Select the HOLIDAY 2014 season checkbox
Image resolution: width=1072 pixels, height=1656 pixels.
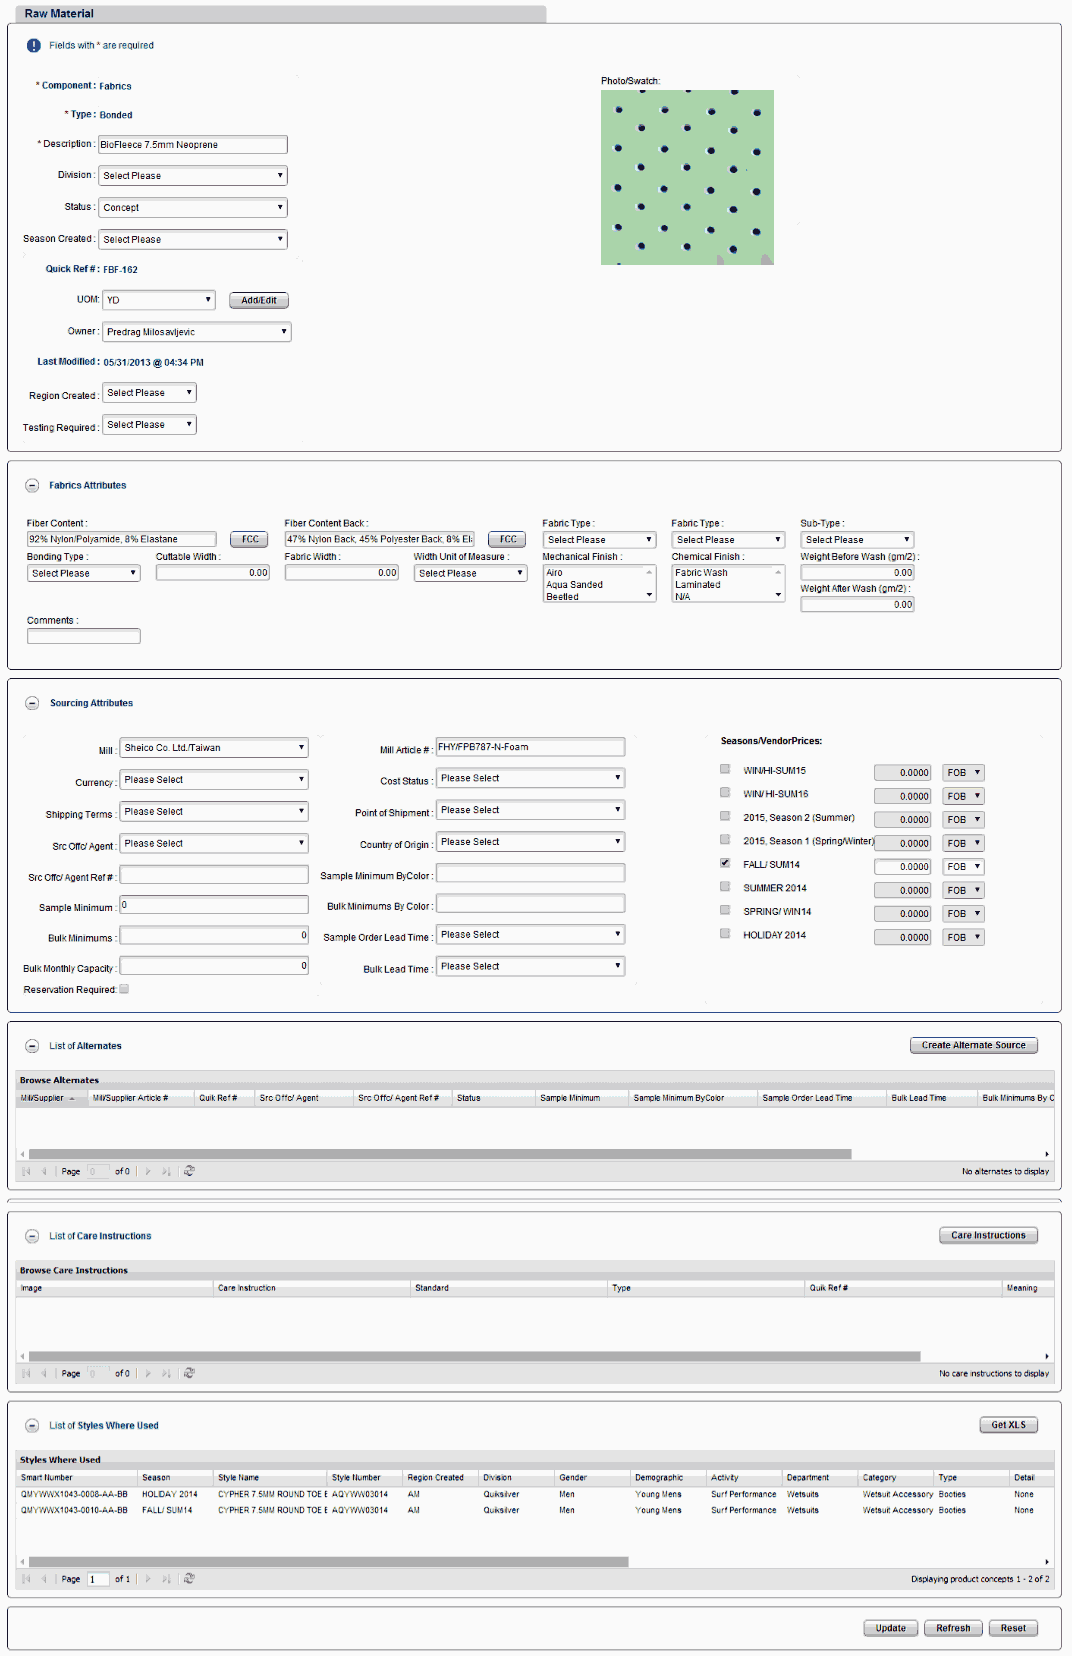(x=725, y=933)
